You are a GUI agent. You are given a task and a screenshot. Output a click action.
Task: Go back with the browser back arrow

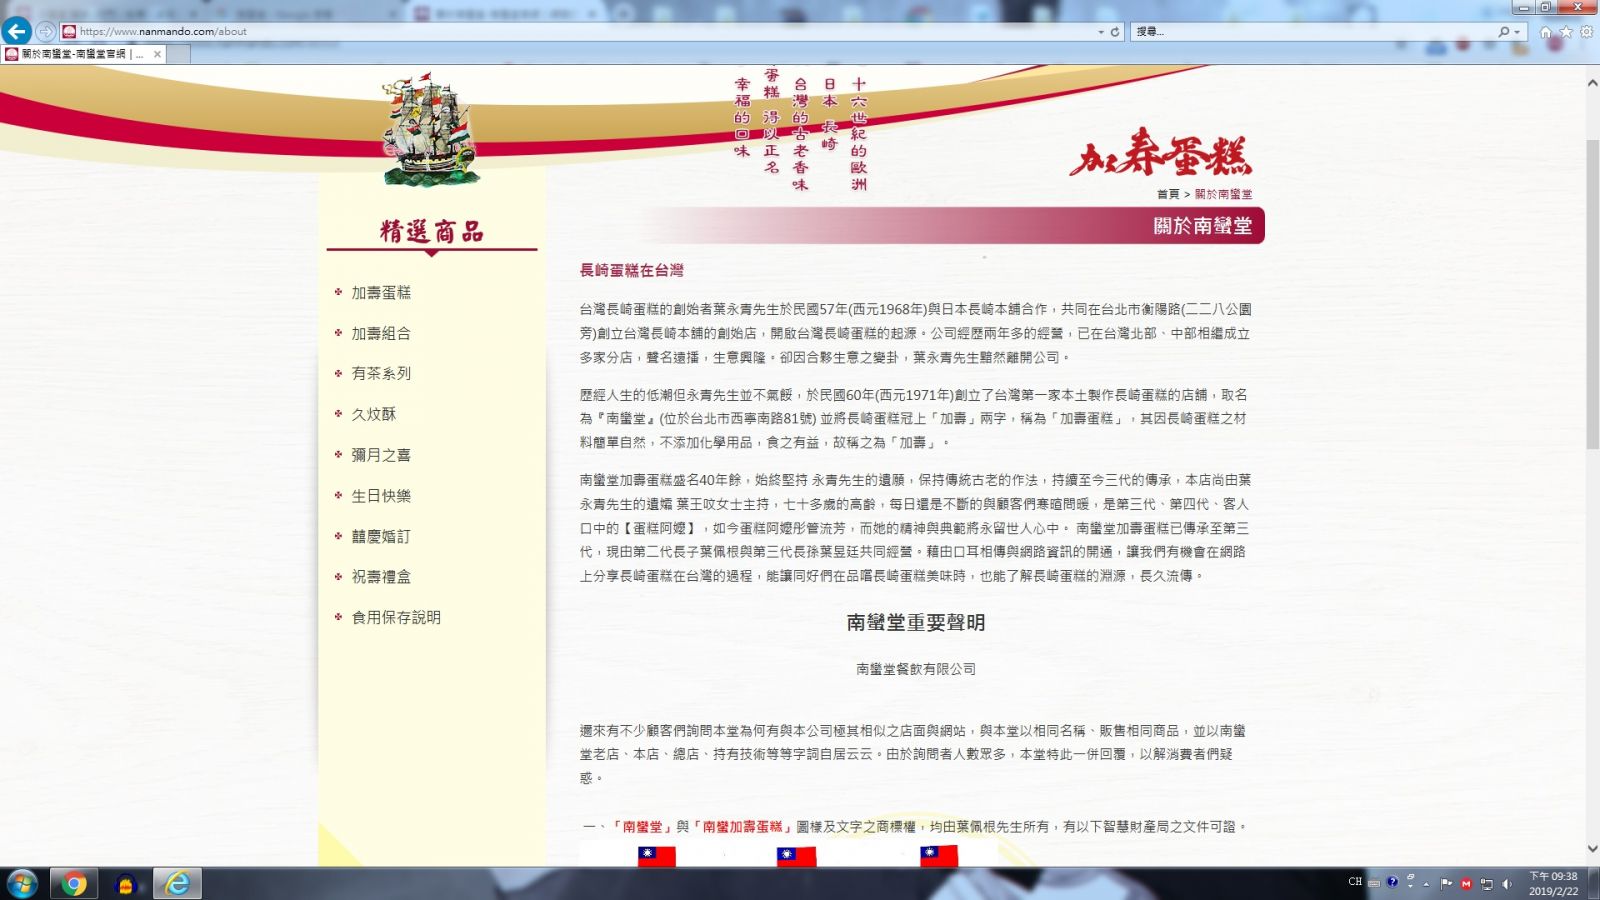click(16, 31)
